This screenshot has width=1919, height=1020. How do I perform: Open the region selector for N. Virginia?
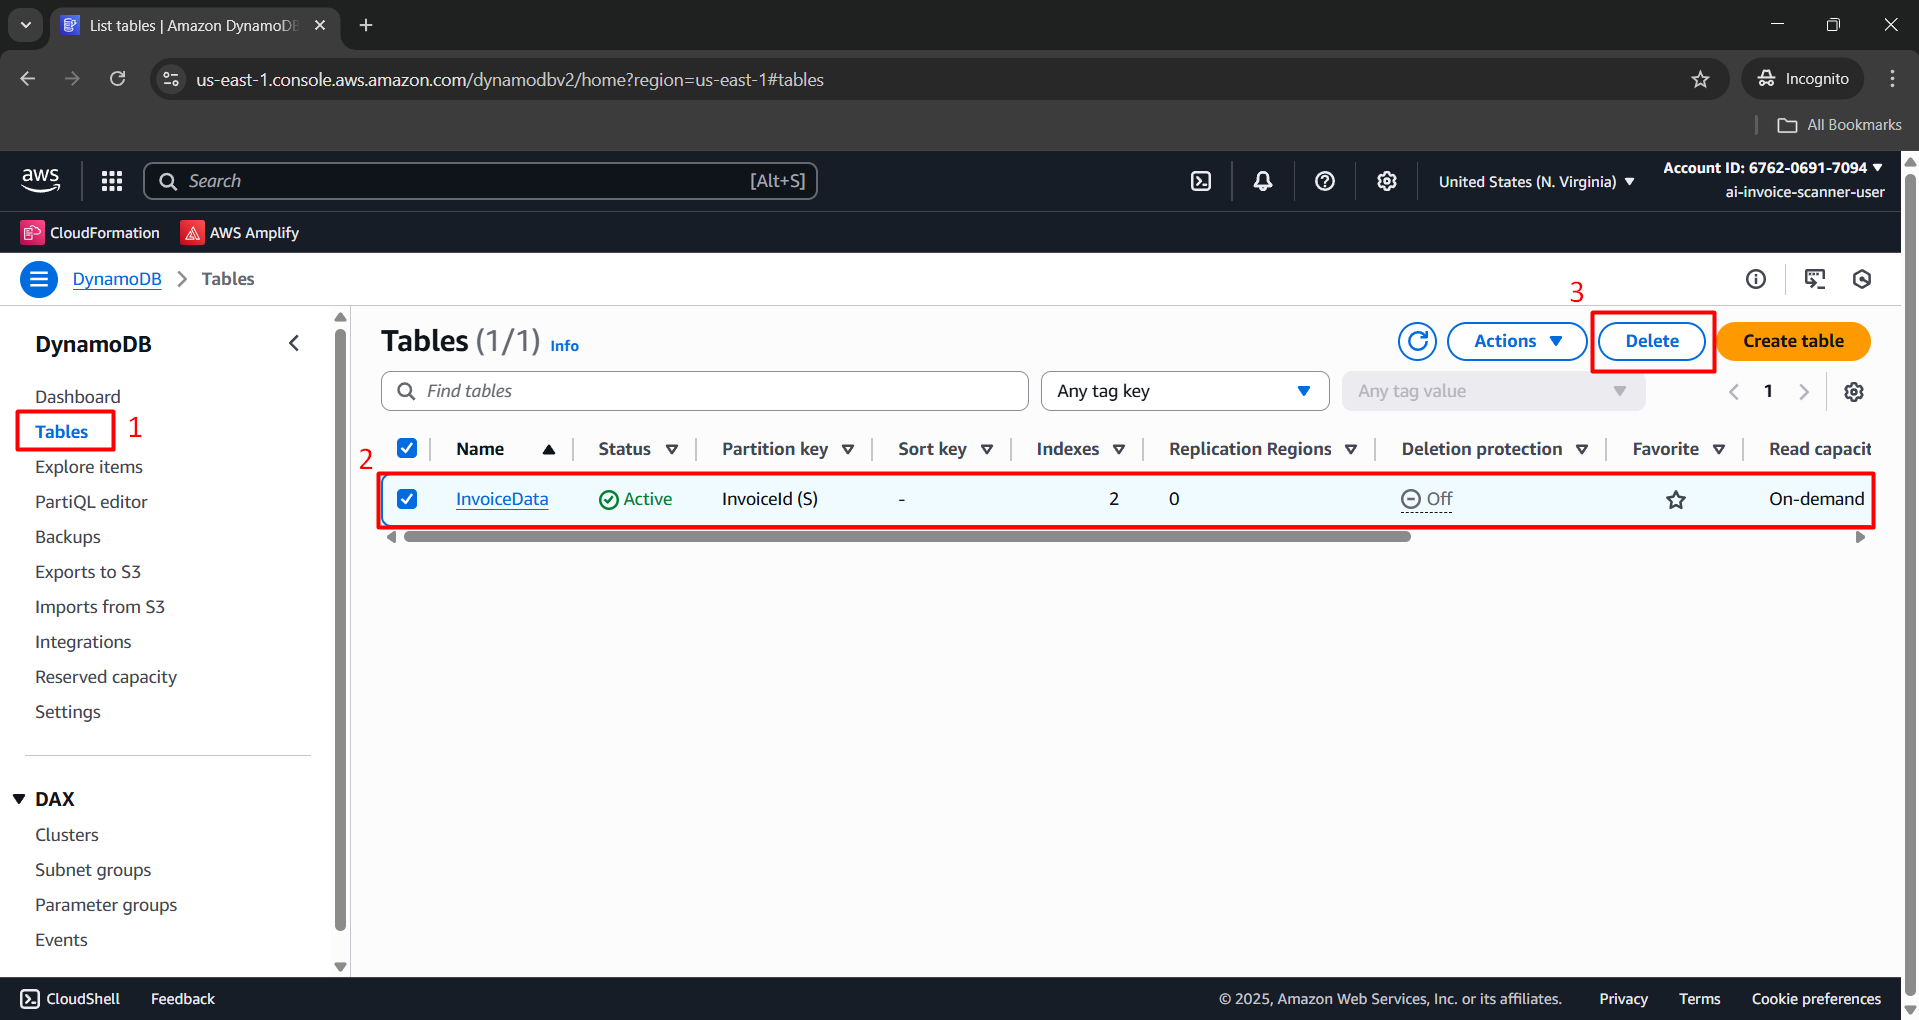[1535, 181]
